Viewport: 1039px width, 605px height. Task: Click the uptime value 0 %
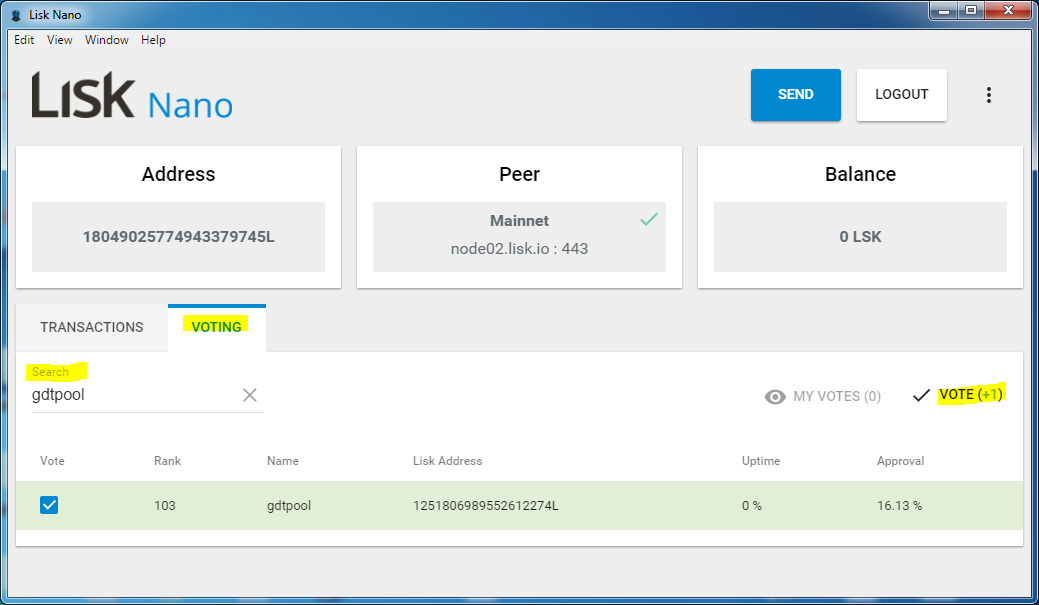coord(752,506)
